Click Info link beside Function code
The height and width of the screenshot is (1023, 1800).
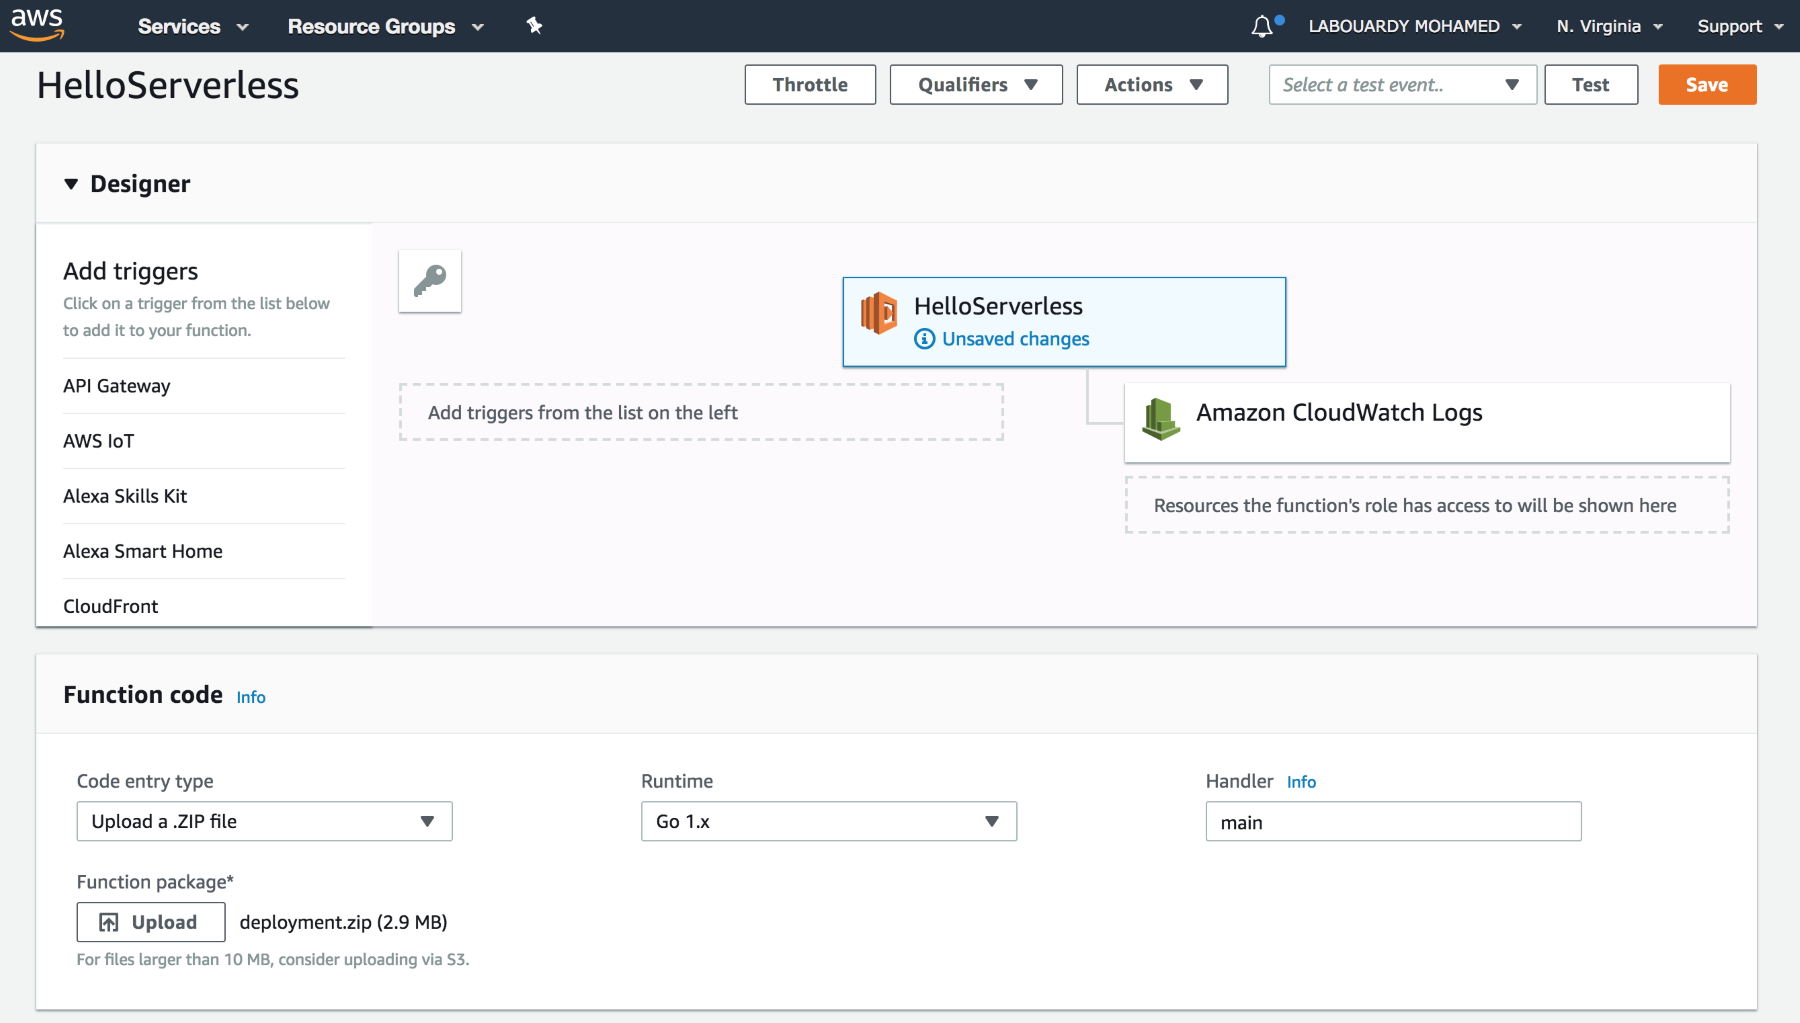pos(251,697)
